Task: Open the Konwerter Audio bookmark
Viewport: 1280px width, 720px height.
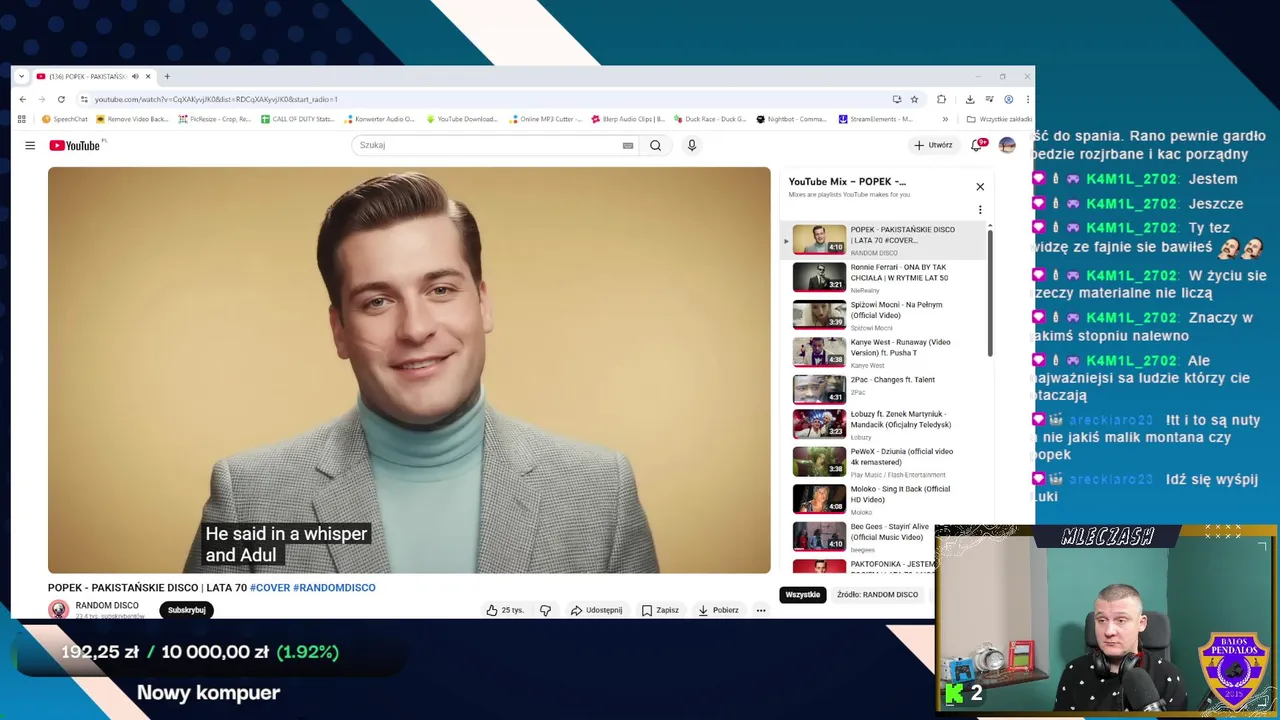Action: pos(379,119)
